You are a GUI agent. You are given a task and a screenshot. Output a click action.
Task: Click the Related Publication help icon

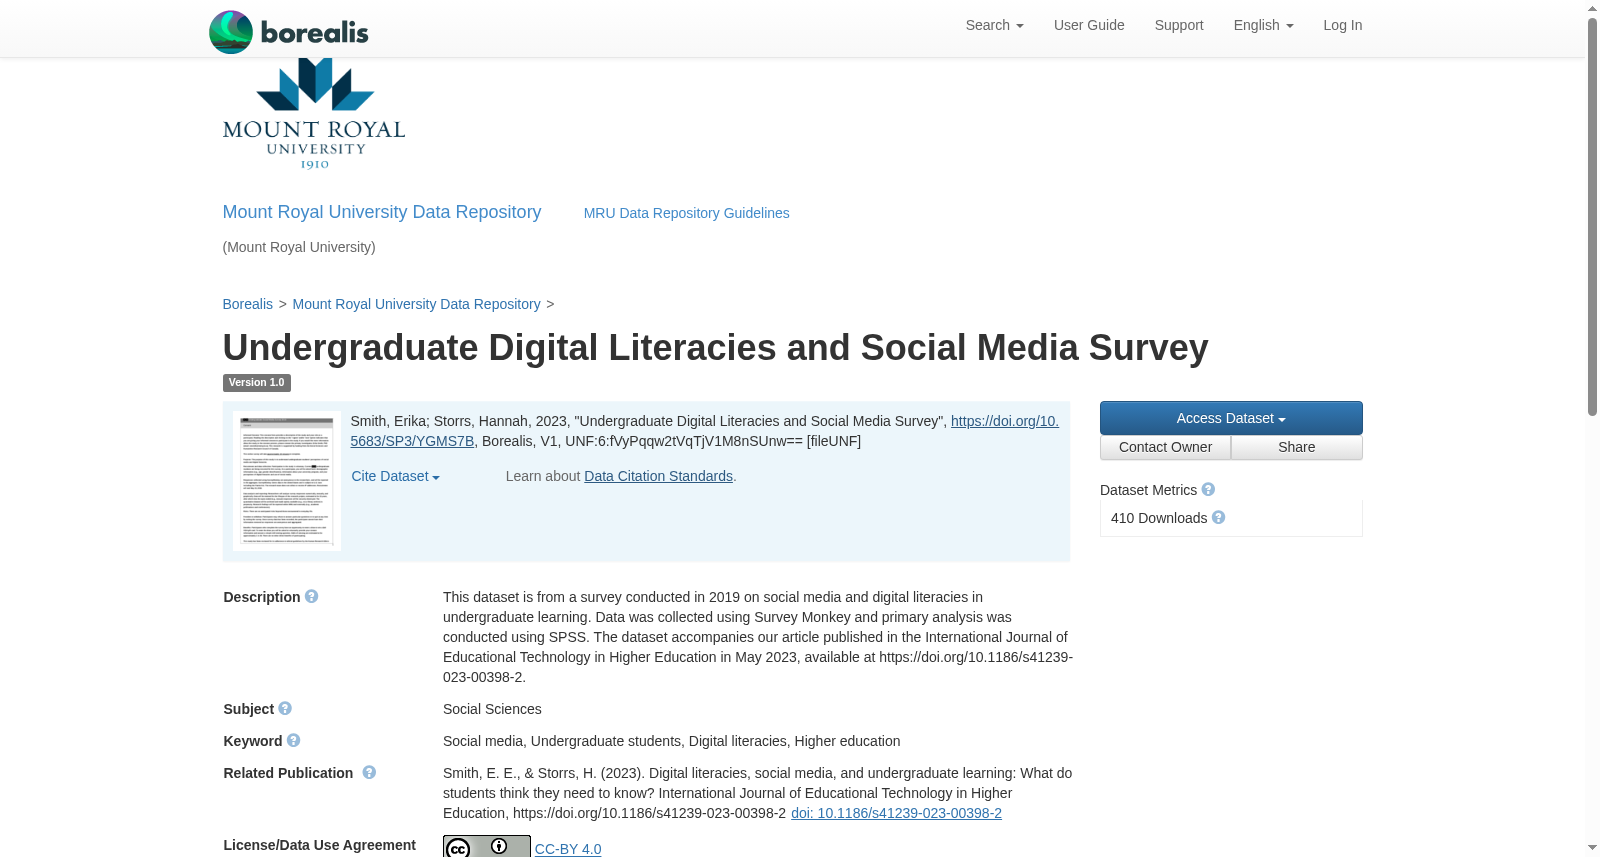[369, 773]
